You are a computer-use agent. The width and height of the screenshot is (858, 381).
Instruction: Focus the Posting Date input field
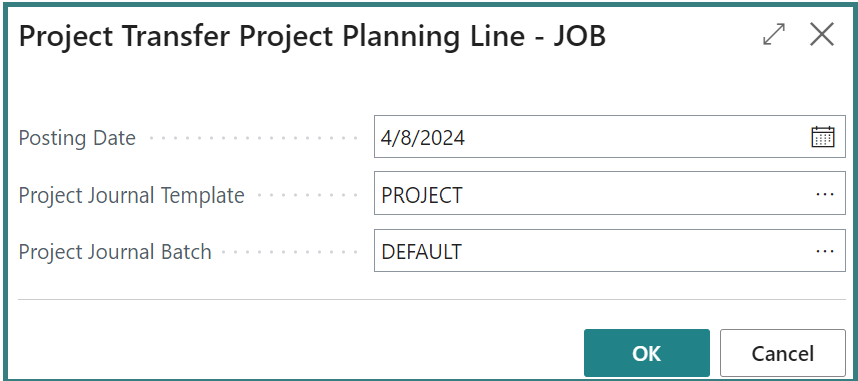pyautogui.click(x=610, y=137)
